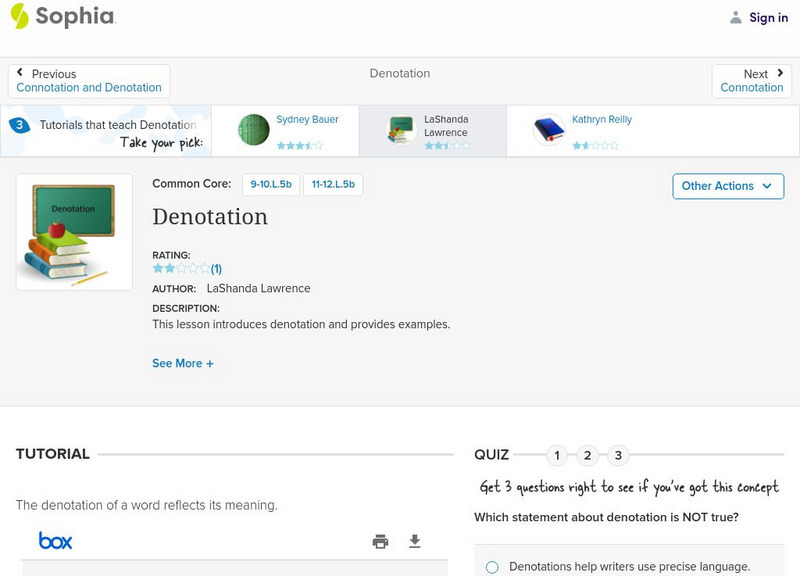
Task: Click 'The denotation of a word reflects its meaning' text
Action: pyautogui.click(x=146, y=505)
